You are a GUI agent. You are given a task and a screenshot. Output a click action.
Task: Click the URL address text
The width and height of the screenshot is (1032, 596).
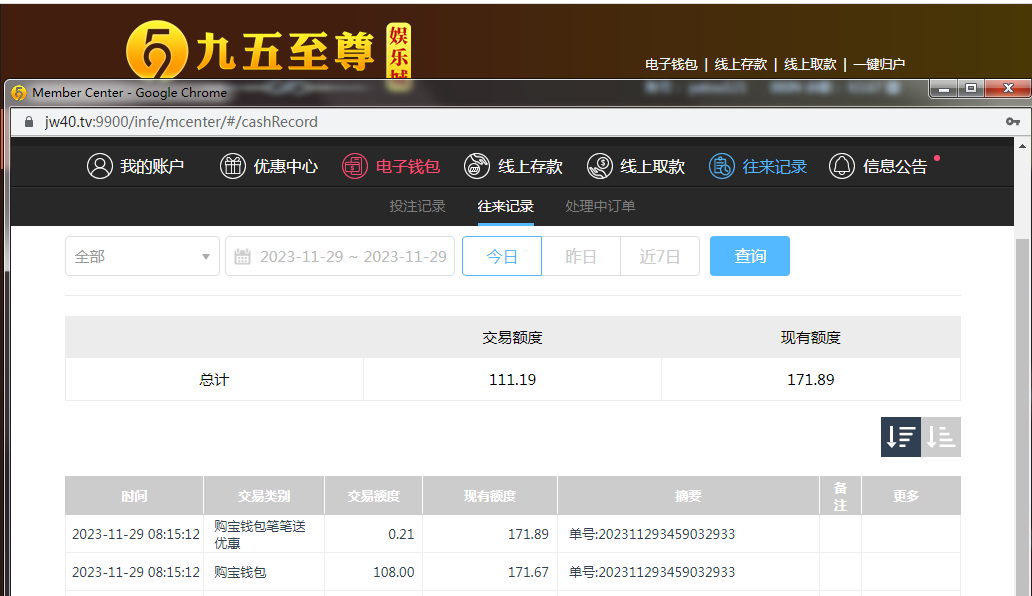[181, 122]
